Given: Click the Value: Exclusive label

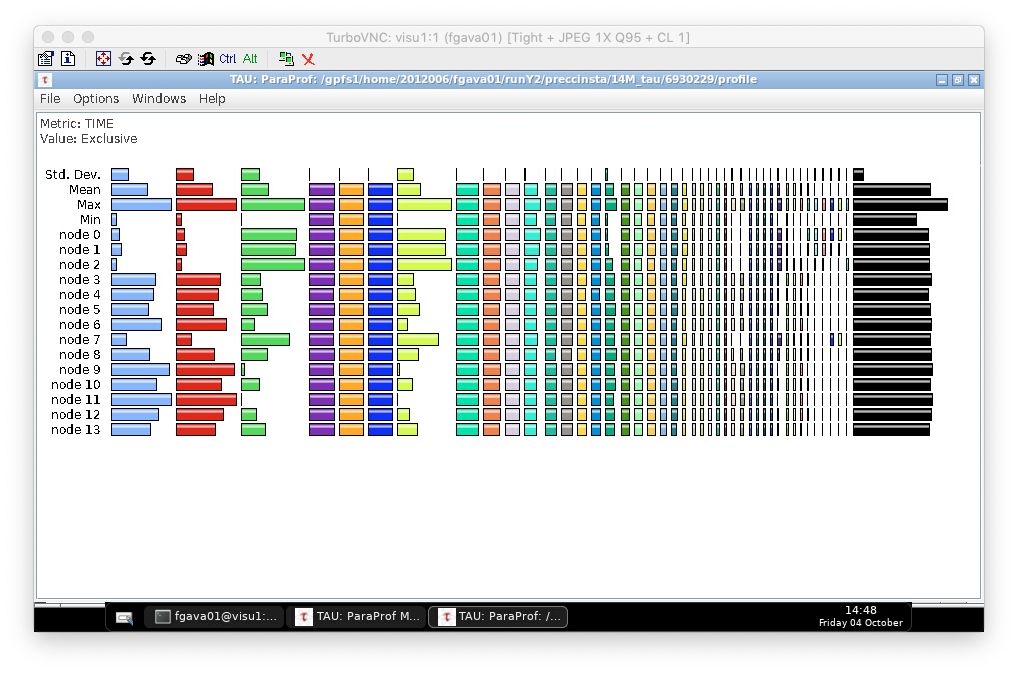Looking at the screenshot, I should 88,138.
